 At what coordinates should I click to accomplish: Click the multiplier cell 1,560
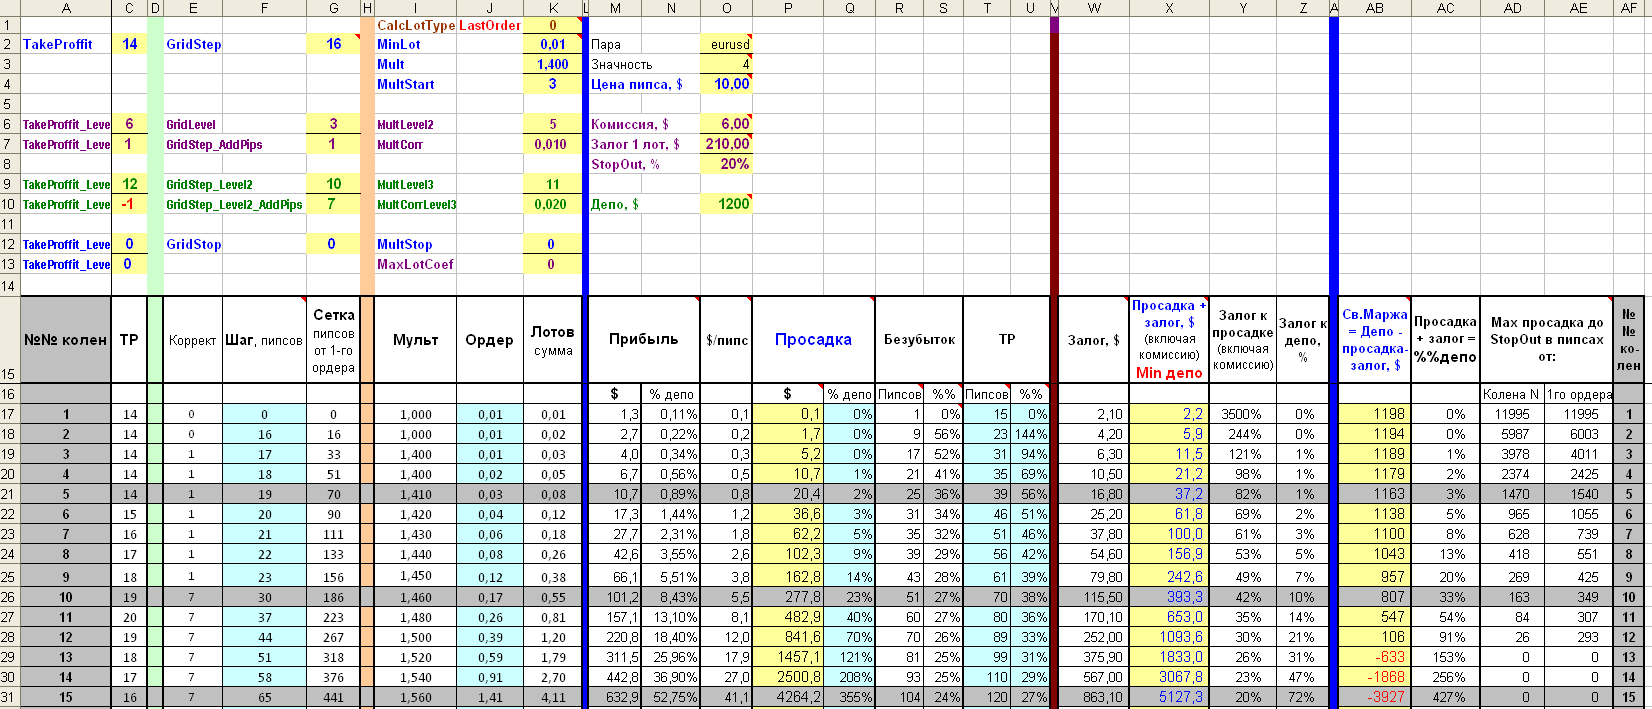[416, 697]
